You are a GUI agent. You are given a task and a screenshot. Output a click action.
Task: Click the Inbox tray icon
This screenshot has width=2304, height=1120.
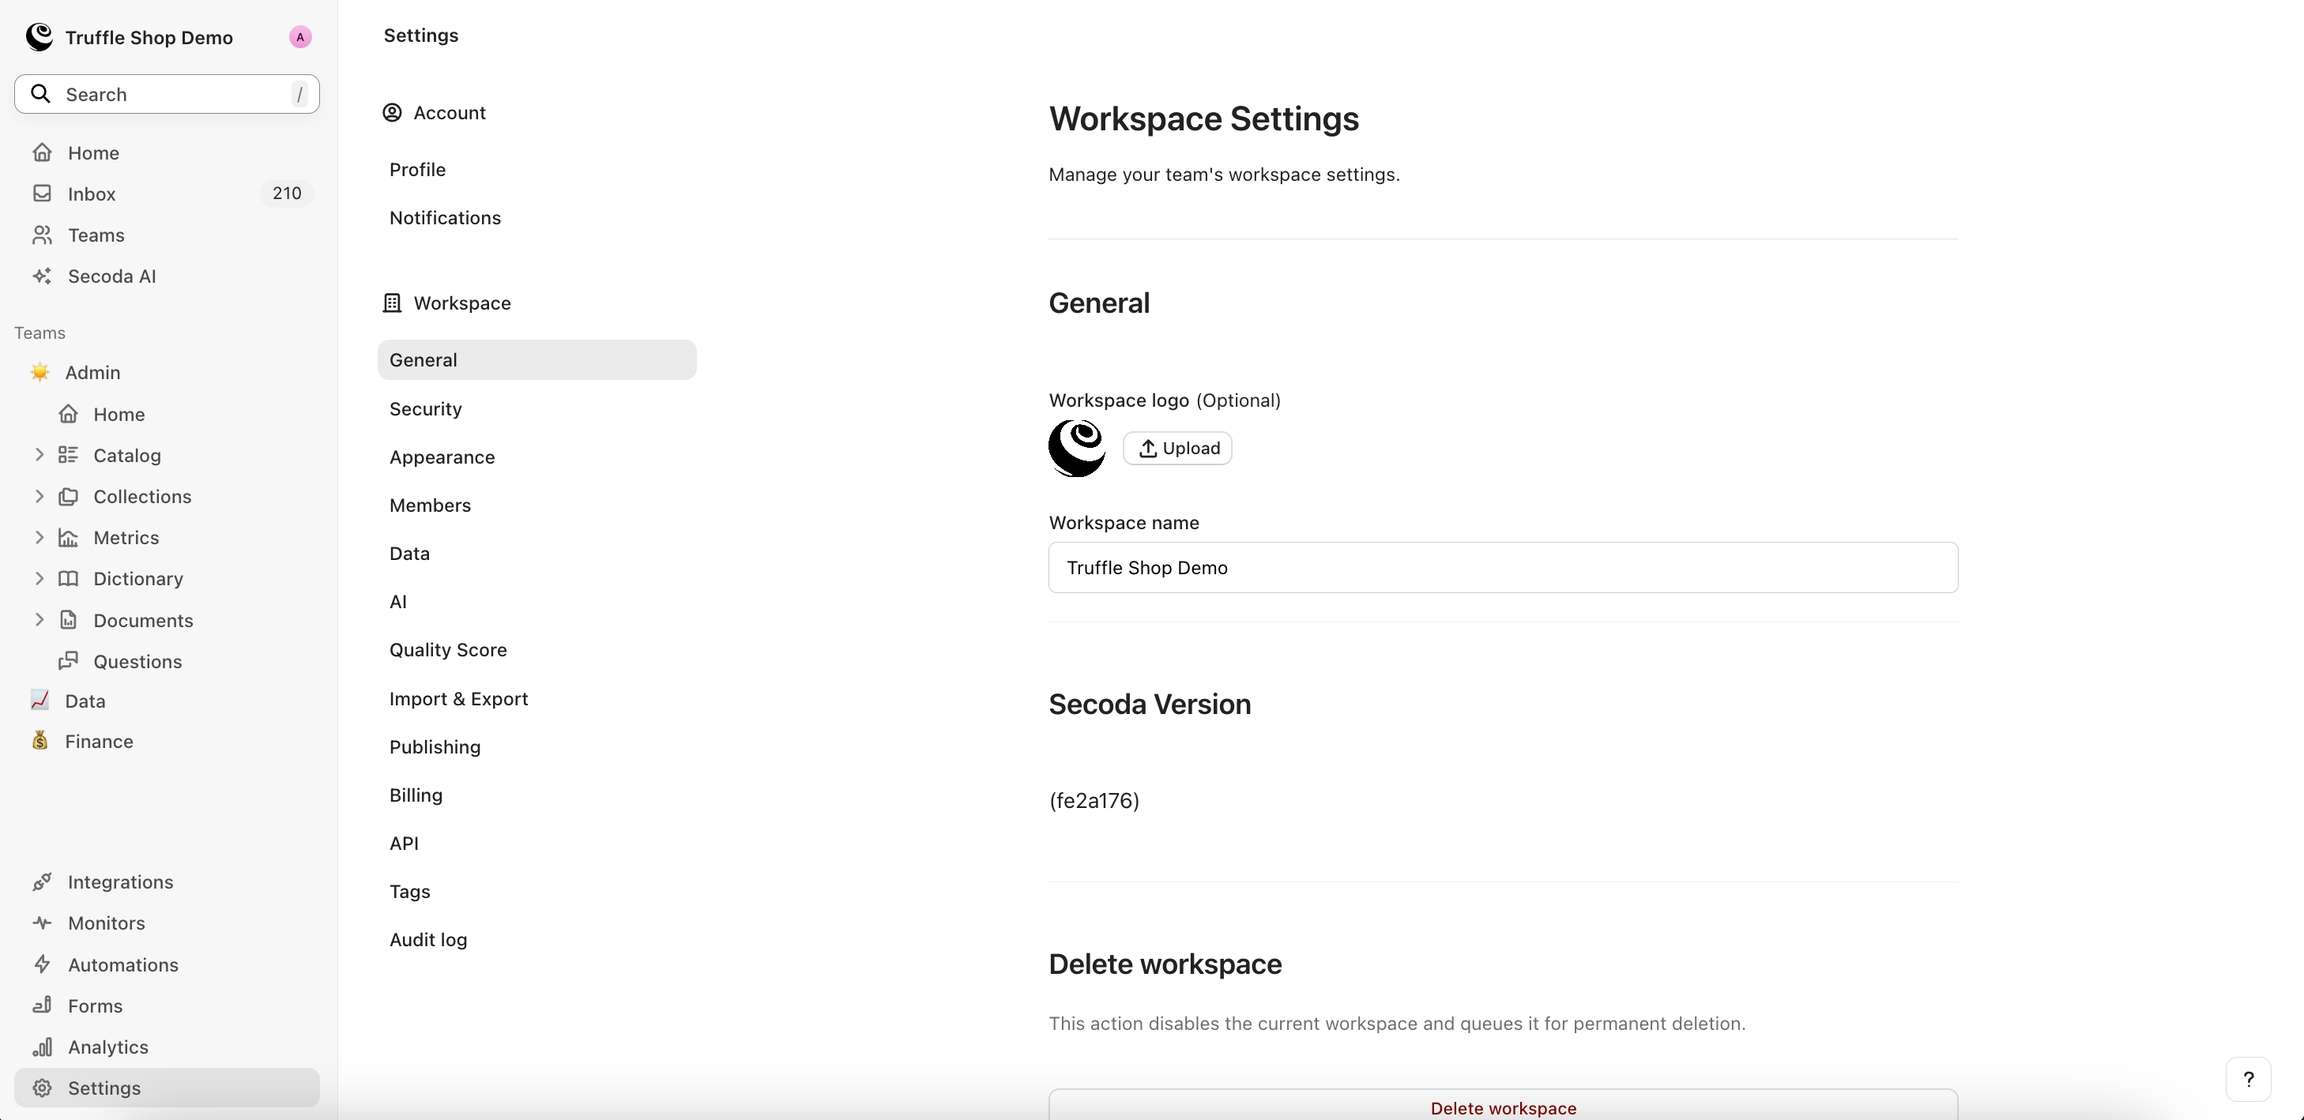point(42,194)
